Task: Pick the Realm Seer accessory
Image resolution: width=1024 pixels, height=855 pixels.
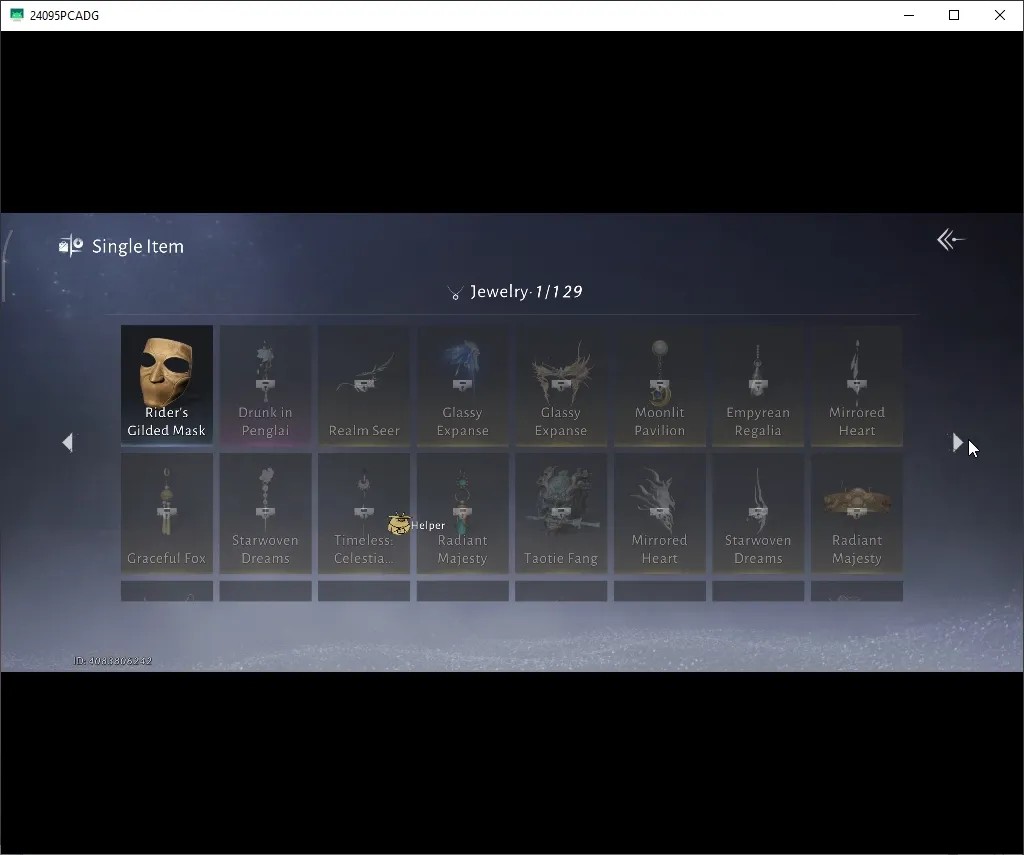Action: click(364, 385)
